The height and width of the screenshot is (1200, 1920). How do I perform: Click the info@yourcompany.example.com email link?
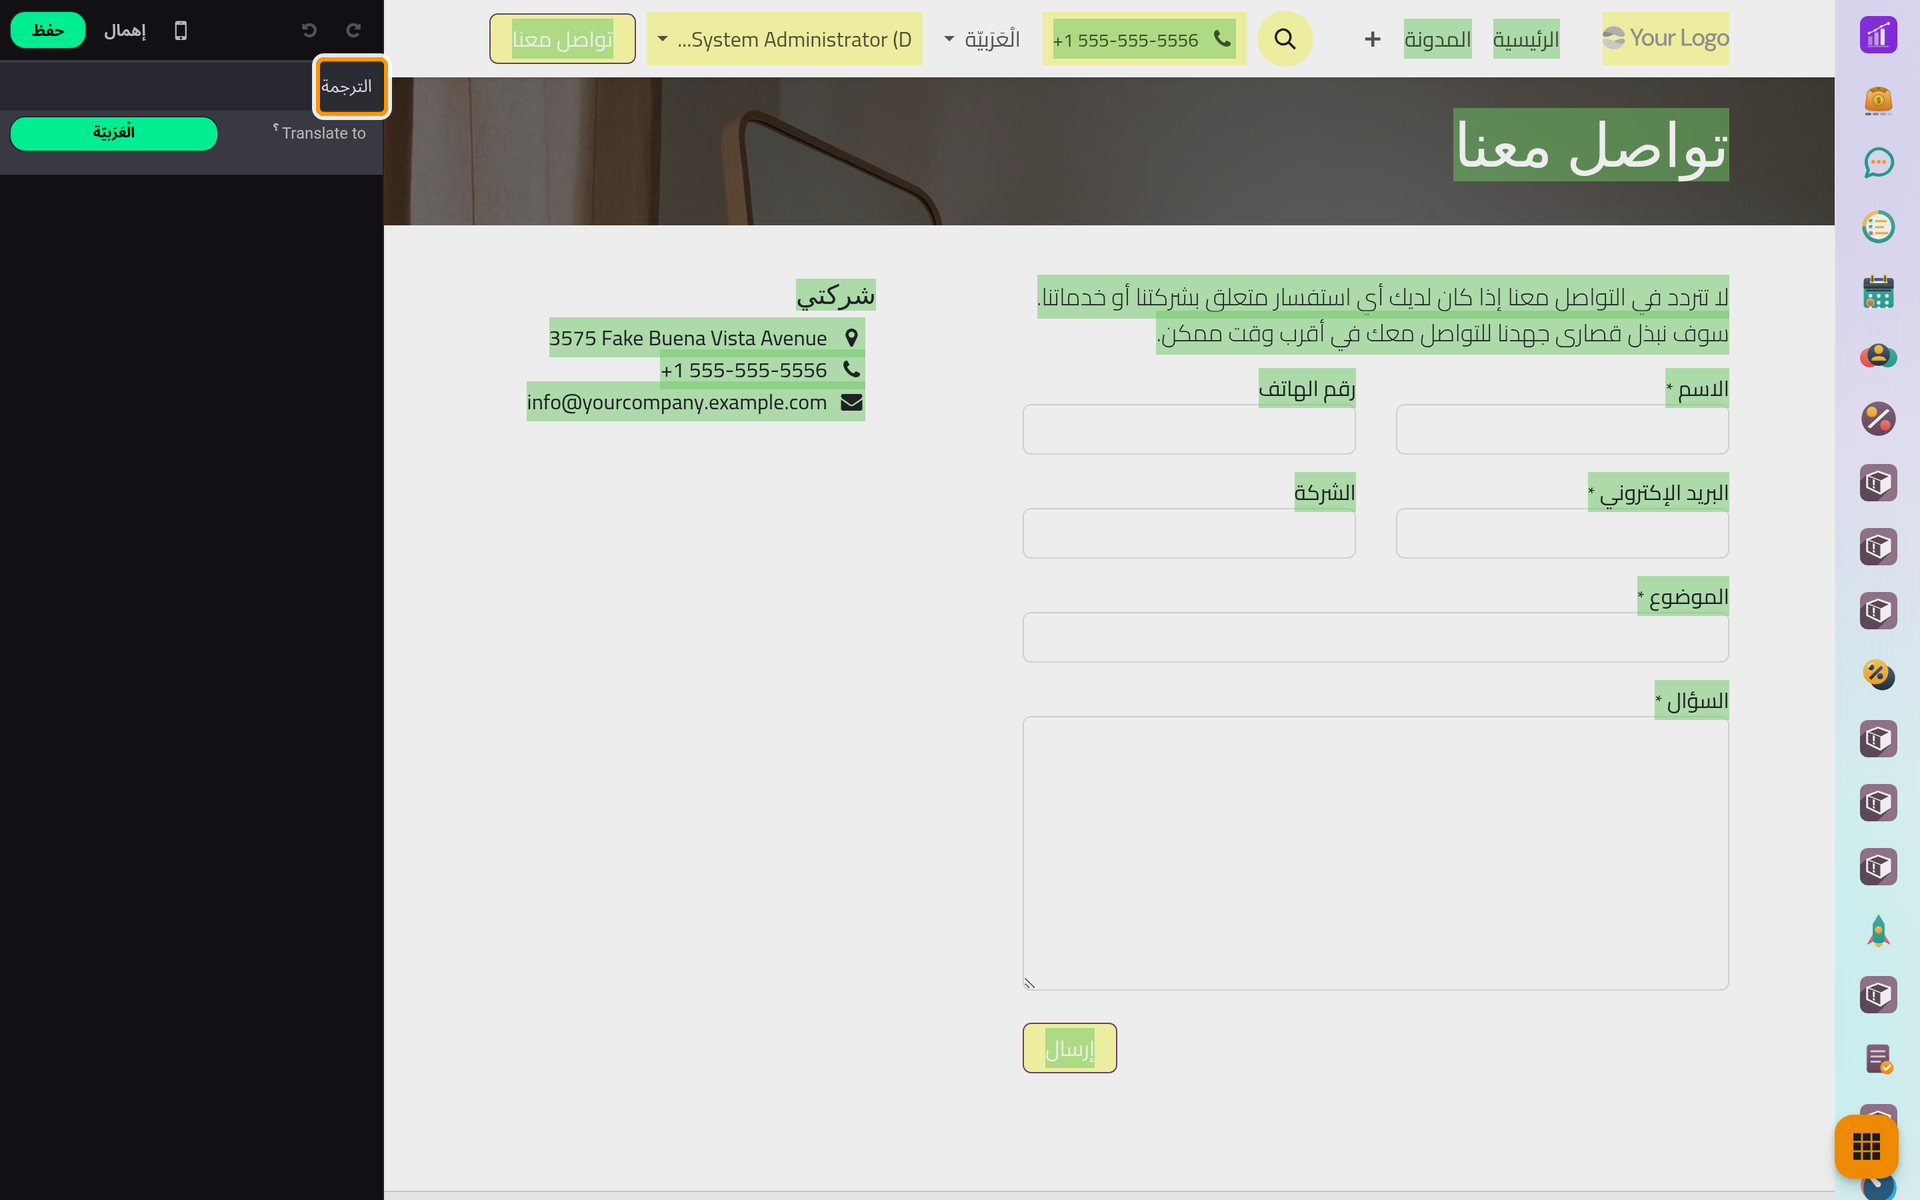[677, 402]
